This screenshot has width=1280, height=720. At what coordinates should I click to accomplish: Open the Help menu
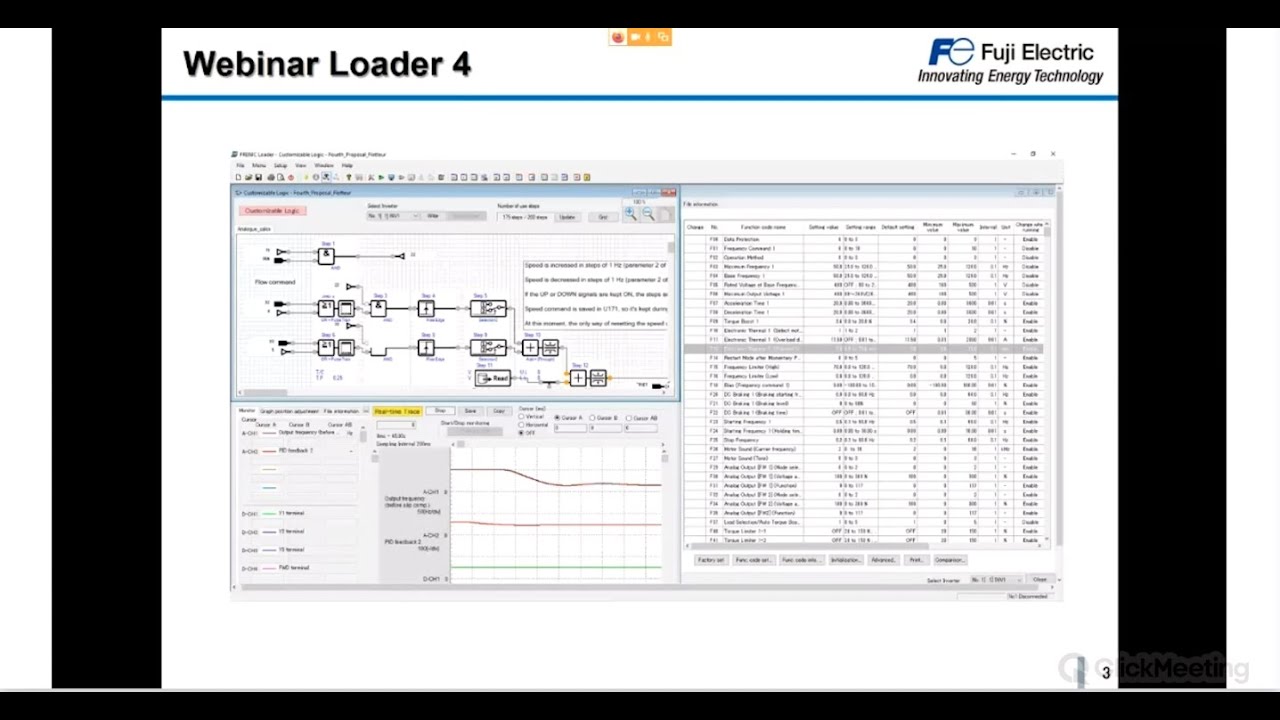(347, 165)
